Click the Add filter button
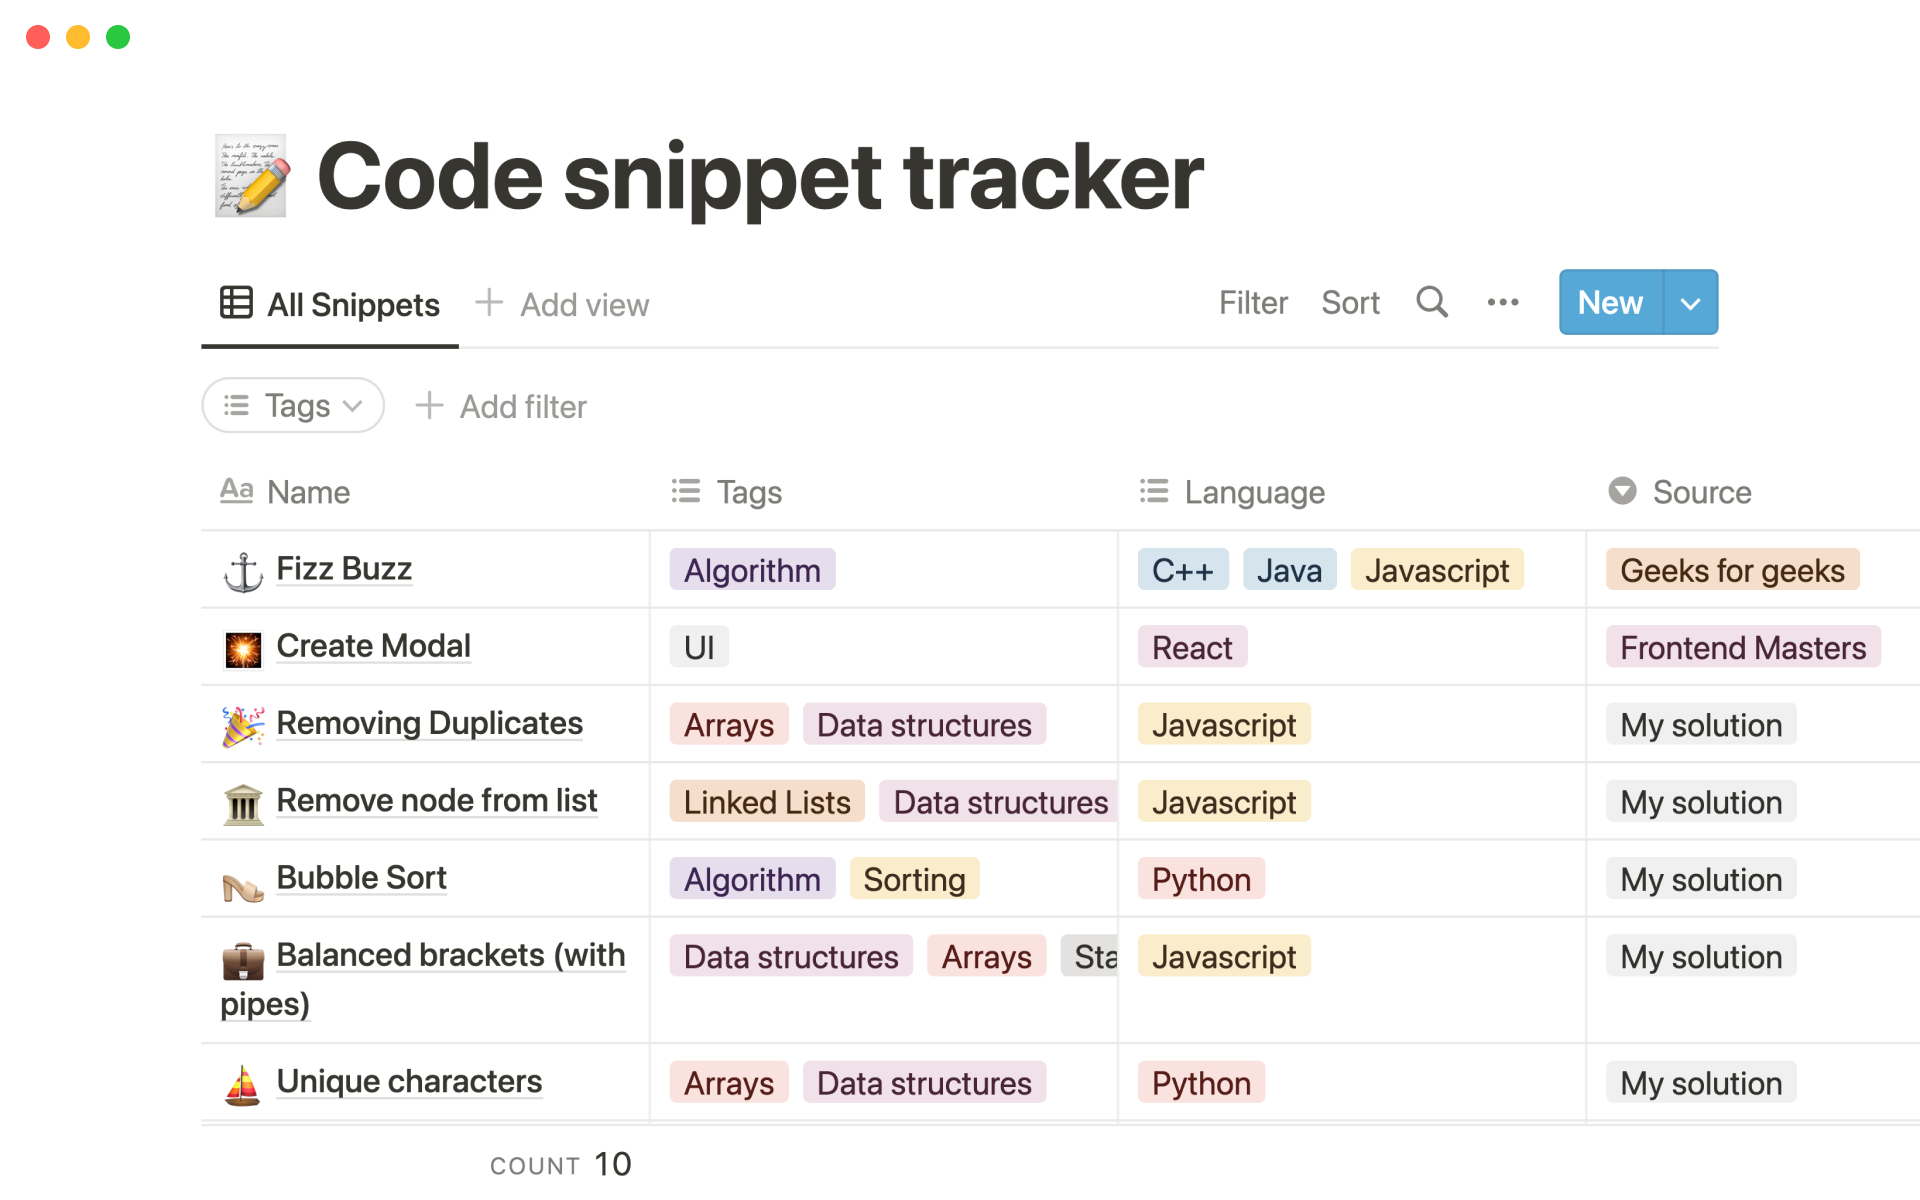Screen dimensions: 1920x1200 (501, 407)
